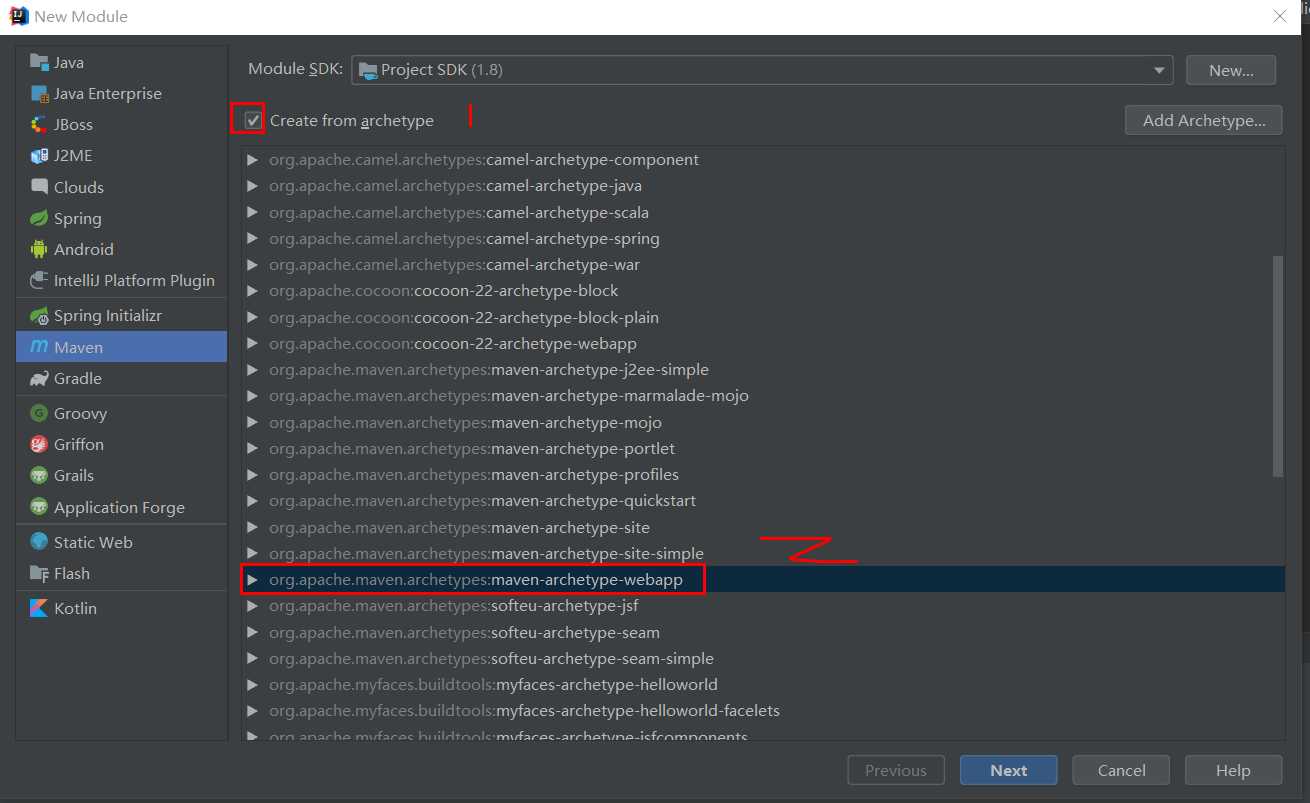The width and height of the screenshot is (1310, 803).
Task: Click the Project SDK folder icon
Action: click(368, 70)
